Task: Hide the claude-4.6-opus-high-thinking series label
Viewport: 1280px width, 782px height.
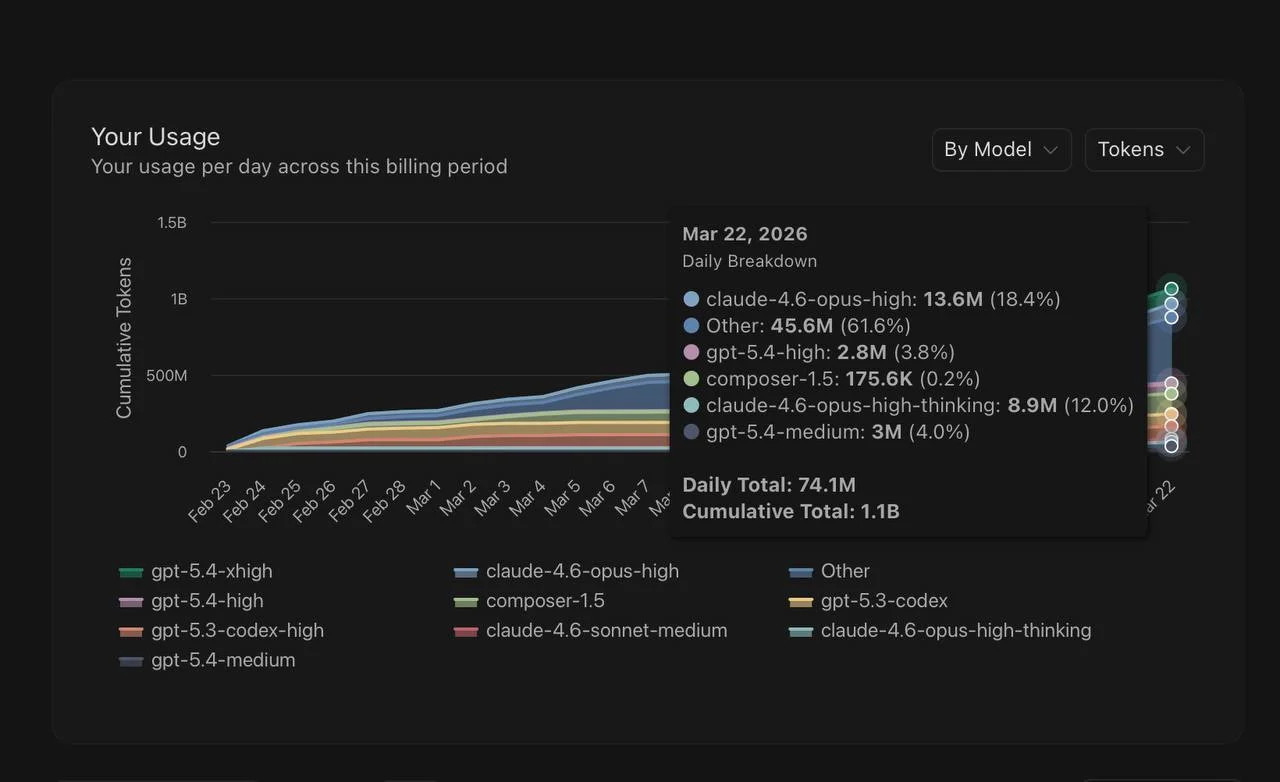Action: 955,631
